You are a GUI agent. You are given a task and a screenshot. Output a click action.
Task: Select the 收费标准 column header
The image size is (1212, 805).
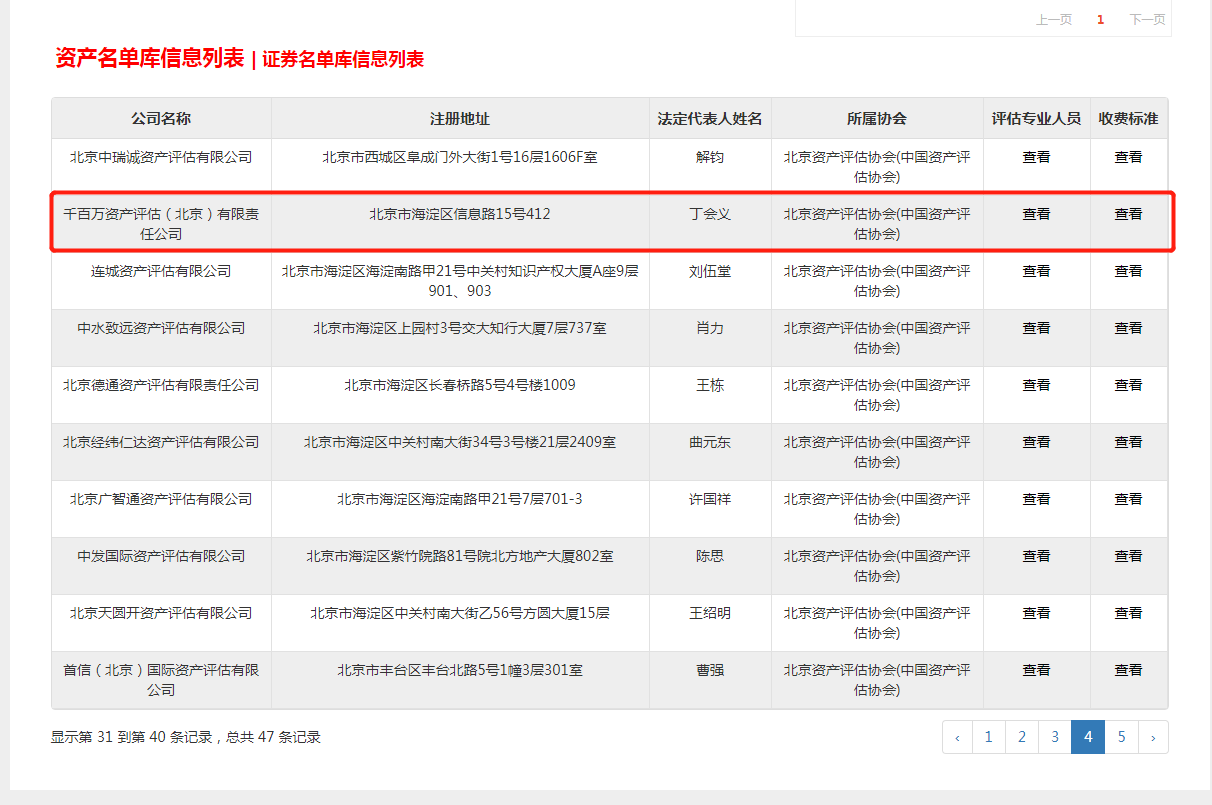1129,118
